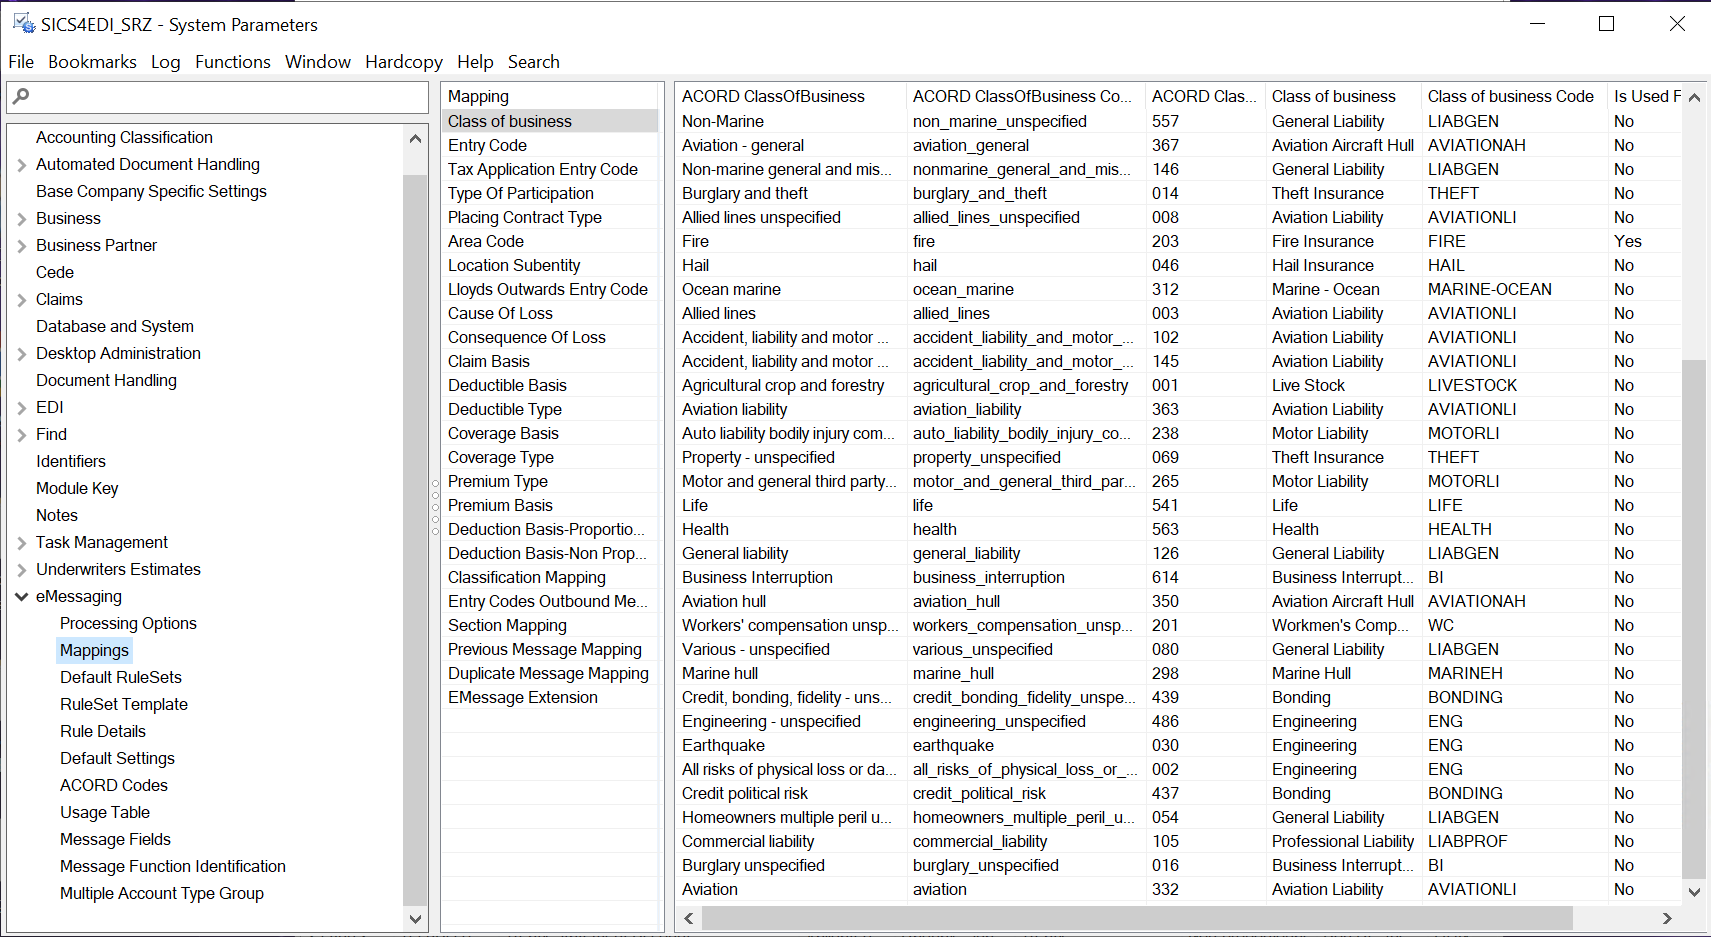Screen dimensions: 1711x937
Task: Click the right arrow of the horizontal scrollbar
Action: (x=1666, y=918)
